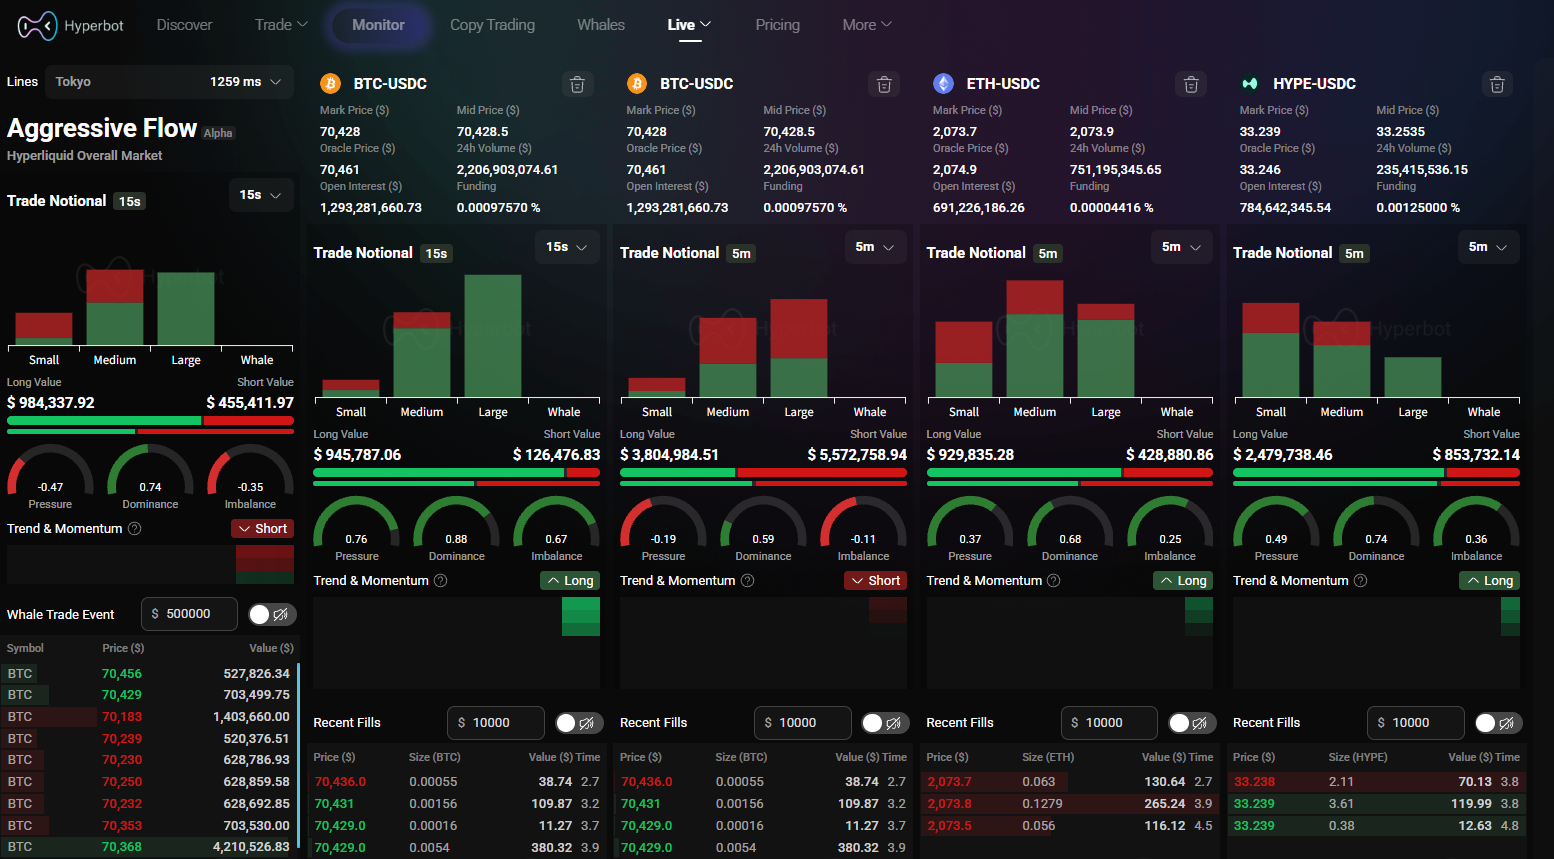Toggle the Whale Trade Event sound switch

[270, 614]
